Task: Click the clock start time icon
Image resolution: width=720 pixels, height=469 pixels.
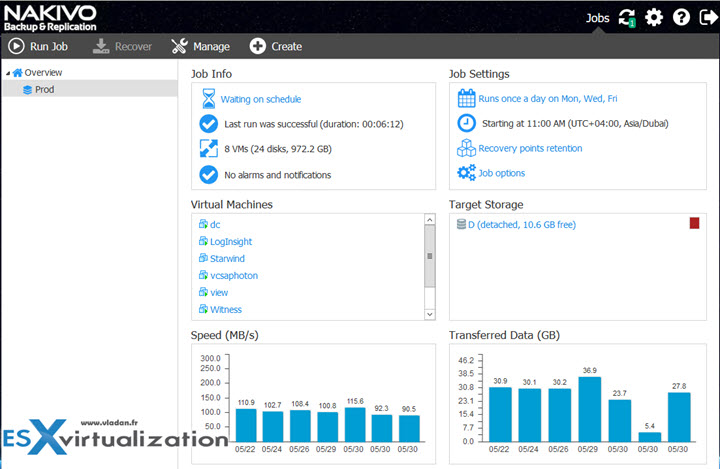Action: point(467,123)
